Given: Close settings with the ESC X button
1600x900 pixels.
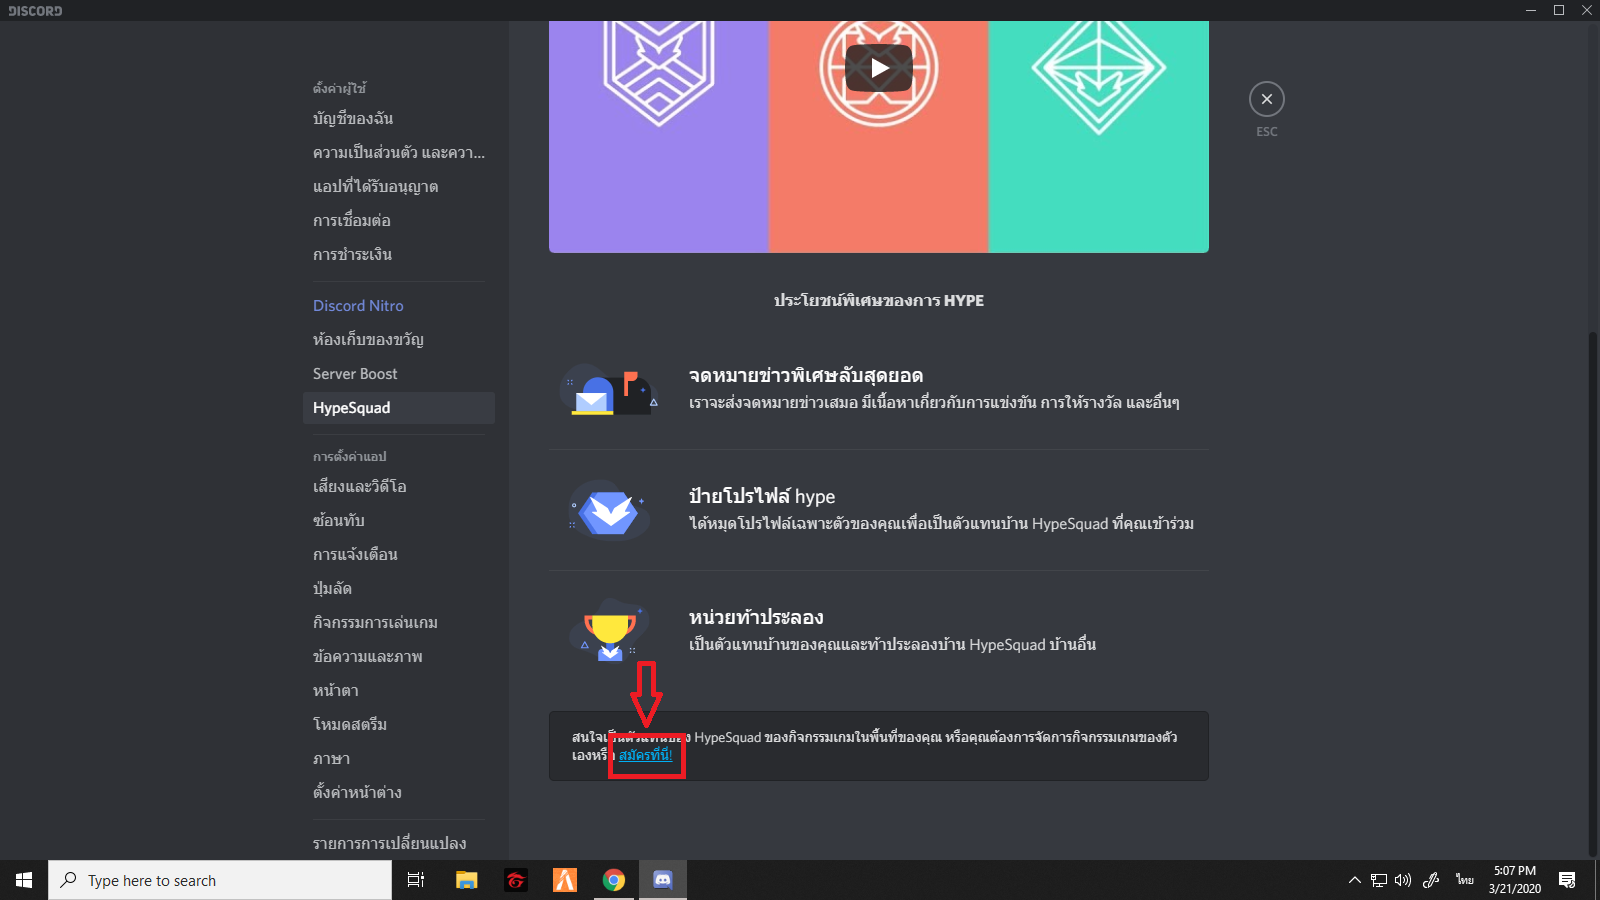Looking at the screenshot, I should 1267,99.
